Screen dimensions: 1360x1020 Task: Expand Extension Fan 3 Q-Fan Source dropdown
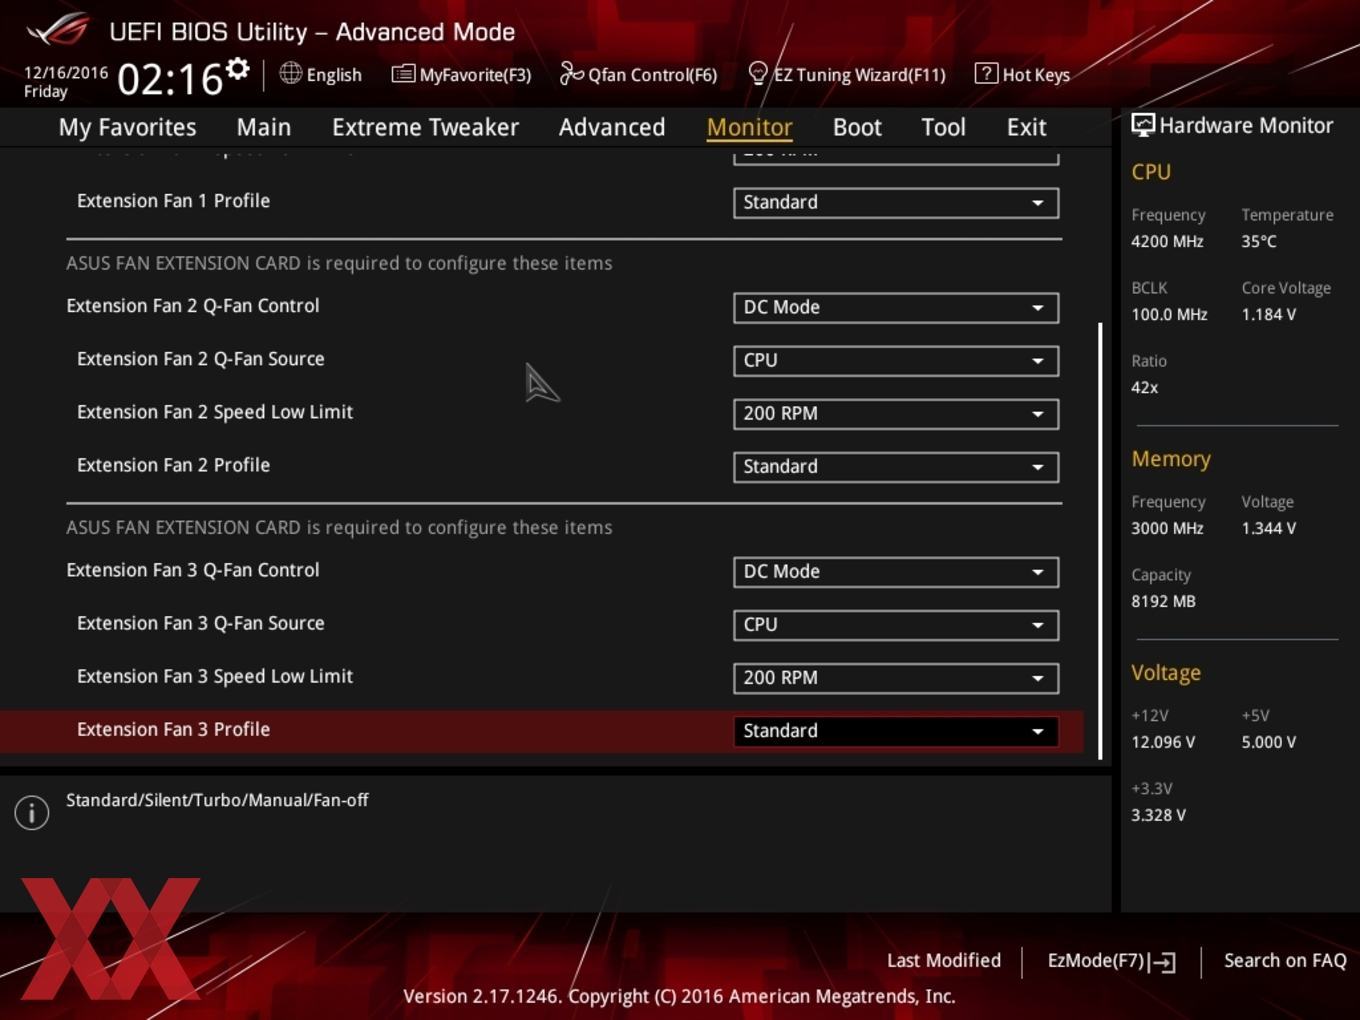pyautogui.click(x=896, y=624)
